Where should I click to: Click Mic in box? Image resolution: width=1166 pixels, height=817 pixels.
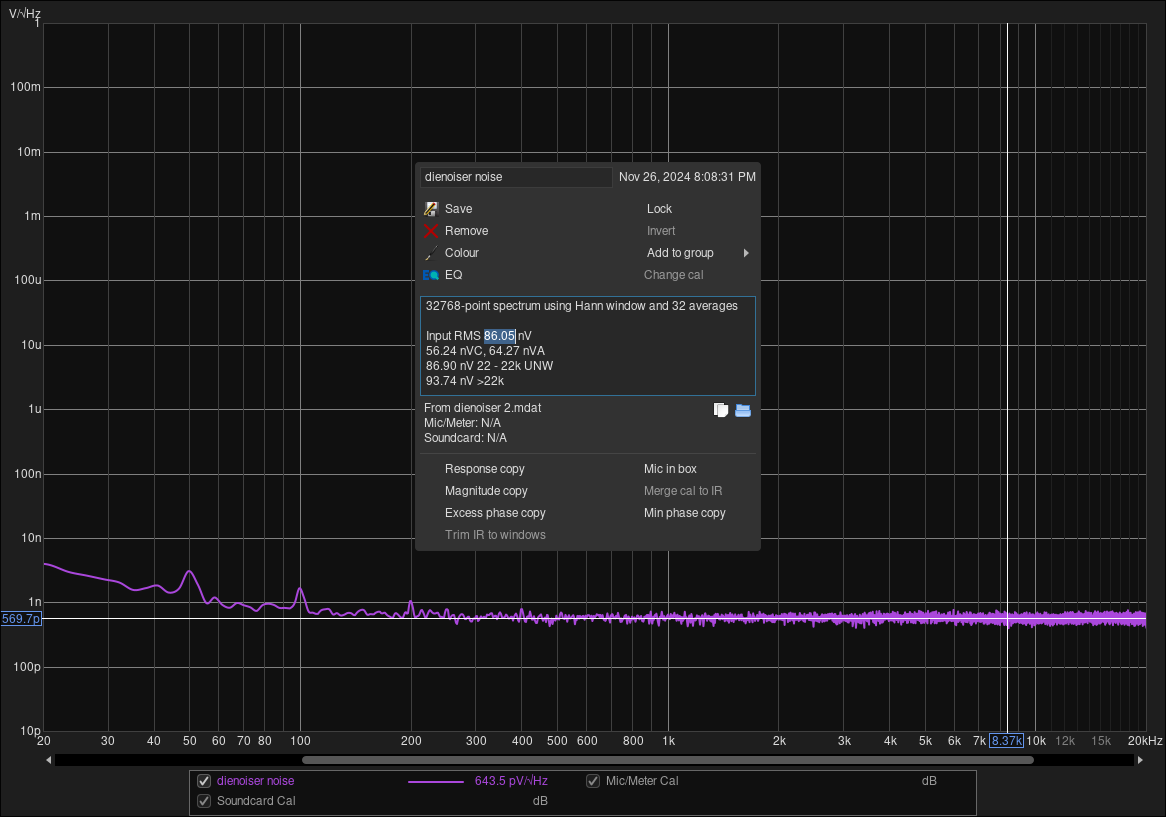(670, 469)
